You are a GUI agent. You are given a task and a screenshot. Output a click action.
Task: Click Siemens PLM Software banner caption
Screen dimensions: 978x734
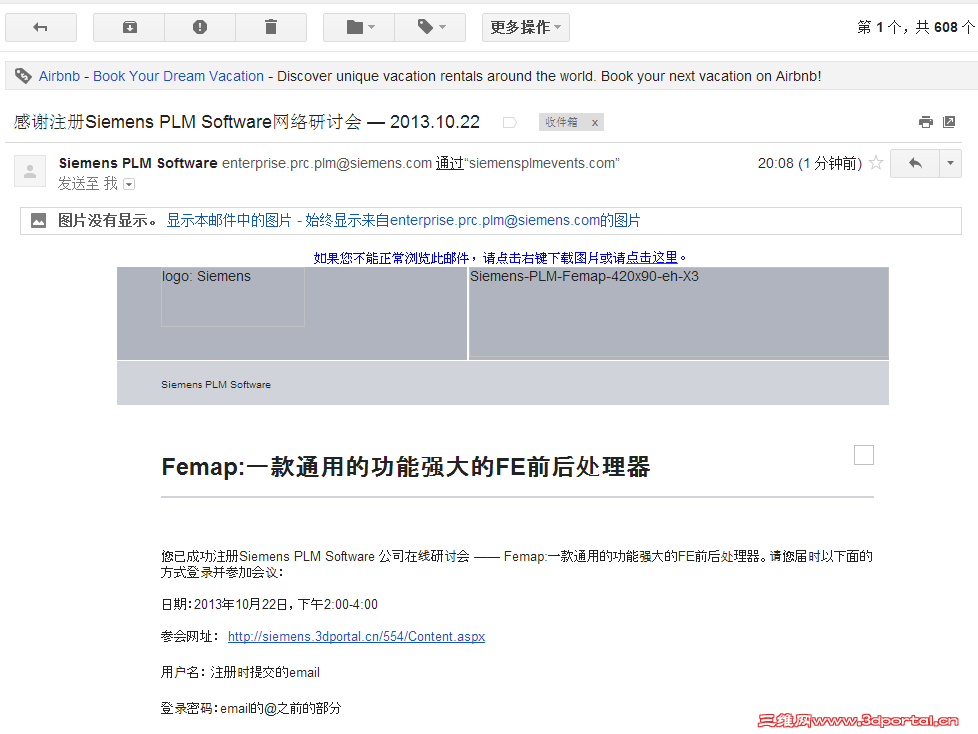pyautogui.click(x=216, y=385)
